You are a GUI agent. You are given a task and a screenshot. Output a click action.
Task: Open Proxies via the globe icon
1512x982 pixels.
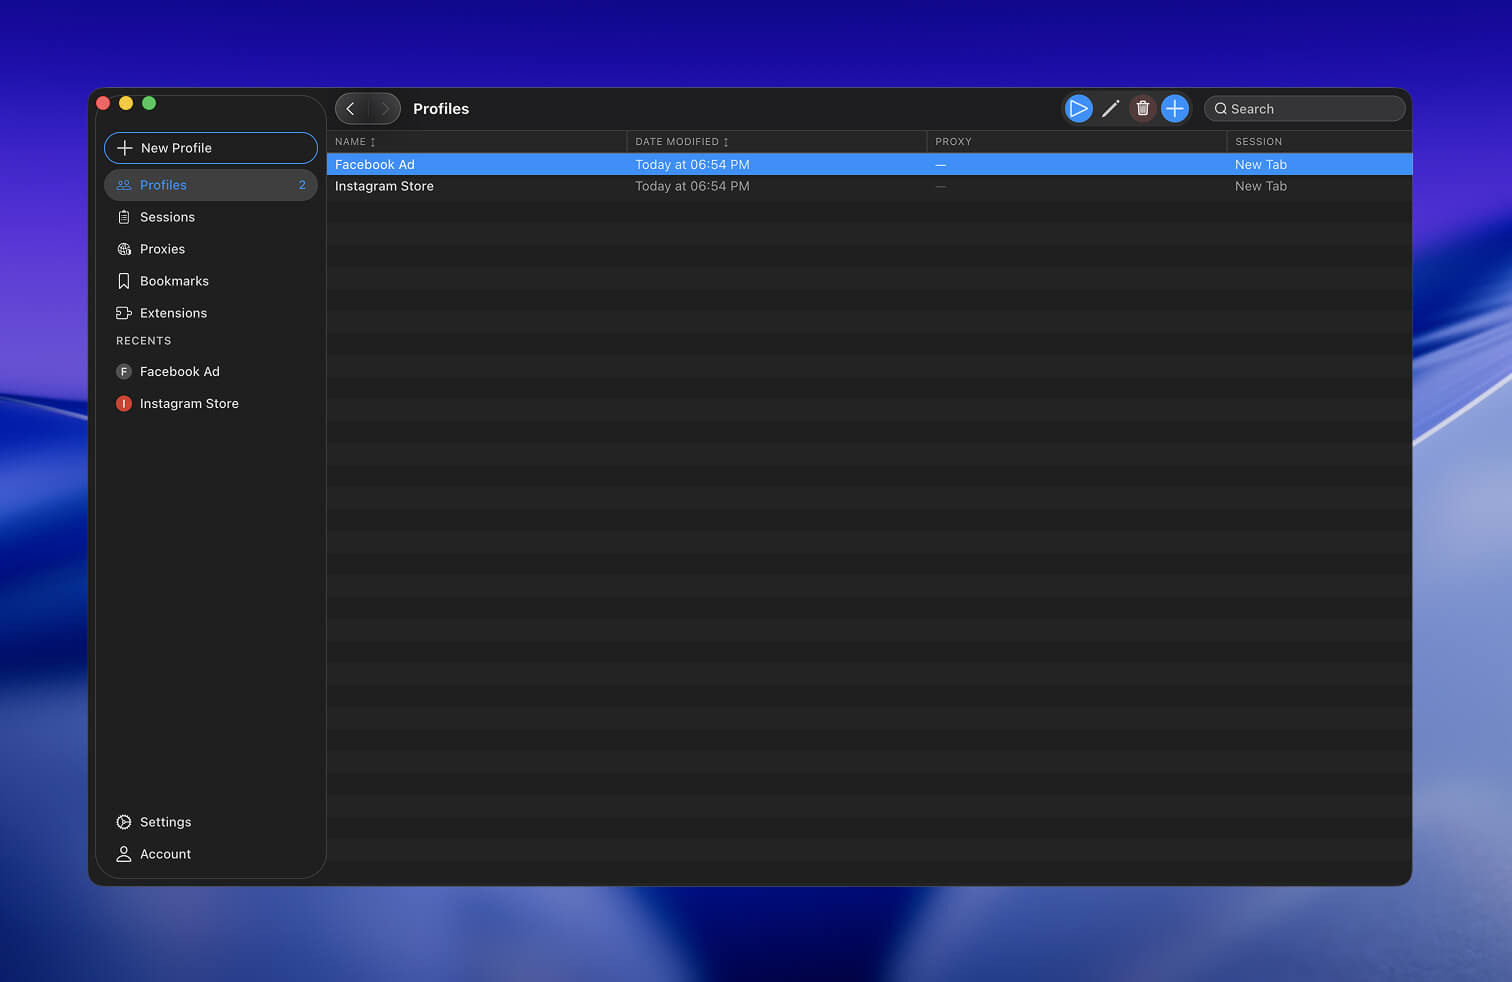[163, 248]
